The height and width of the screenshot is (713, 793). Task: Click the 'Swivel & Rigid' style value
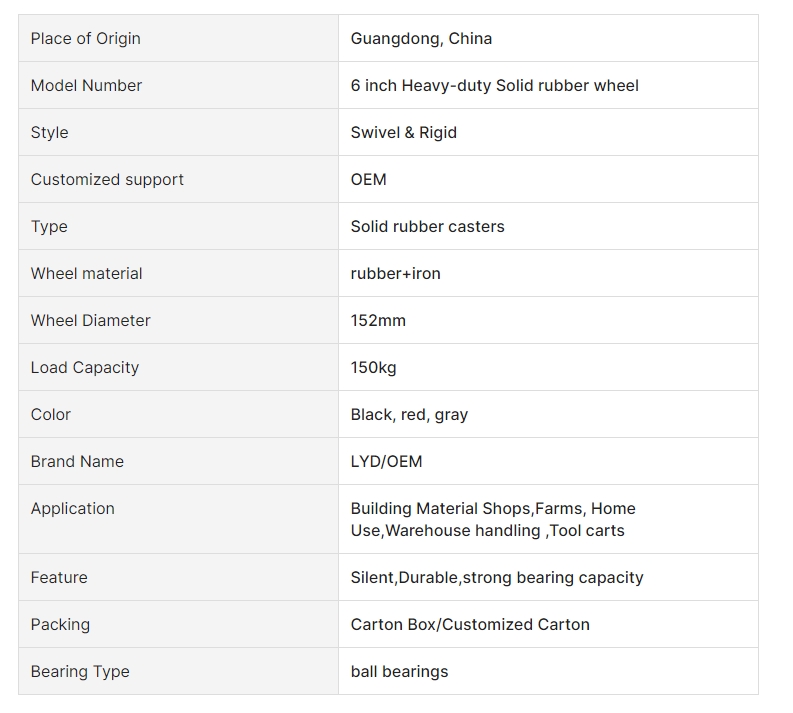pyautogui.click(x=404, y=132)
